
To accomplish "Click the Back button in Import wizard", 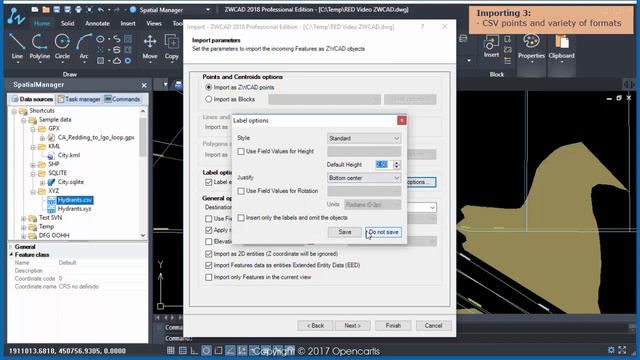I will pyautogui.click(x=315, y=326).
